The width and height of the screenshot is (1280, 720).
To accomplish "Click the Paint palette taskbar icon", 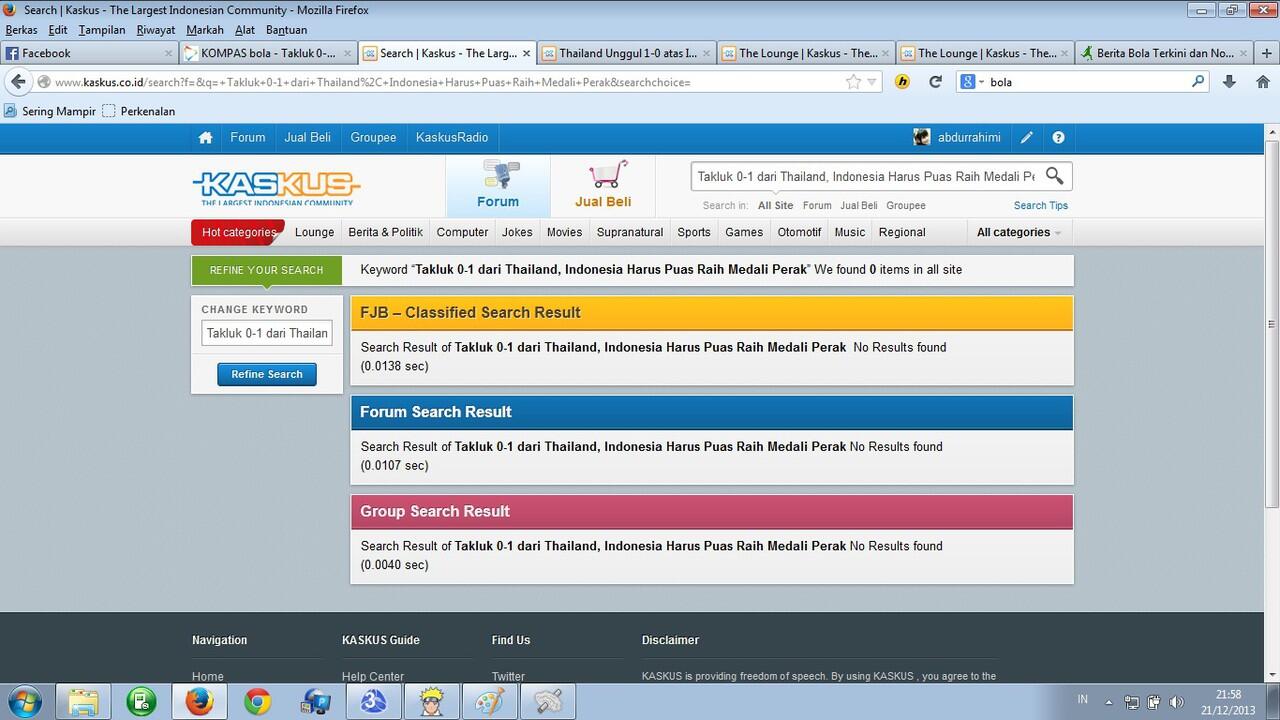I will coord(489,702).
